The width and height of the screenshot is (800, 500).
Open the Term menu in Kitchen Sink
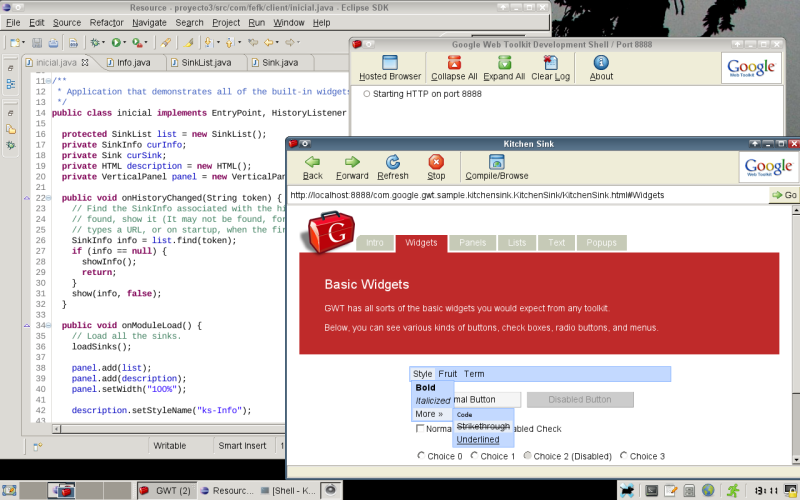click(474, 374)
